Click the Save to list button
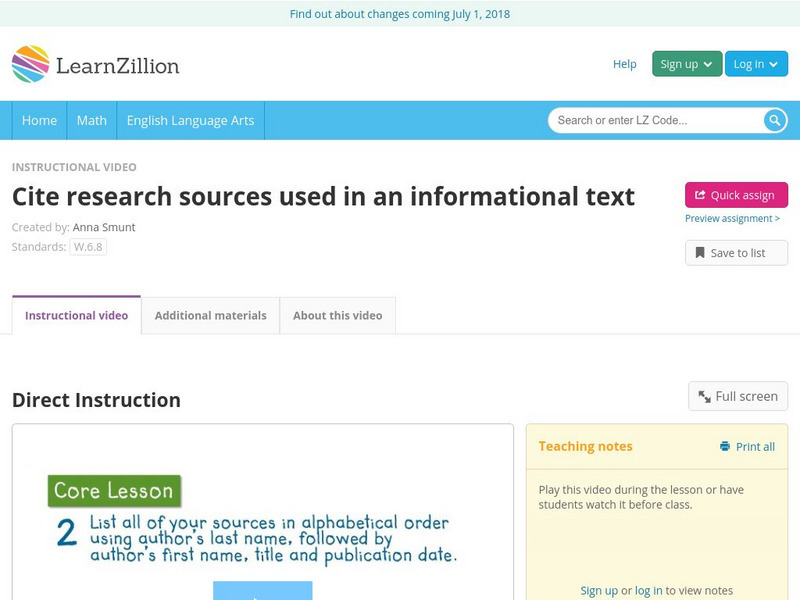The width and height of the screenshot is (800, 600). (736, 253)
